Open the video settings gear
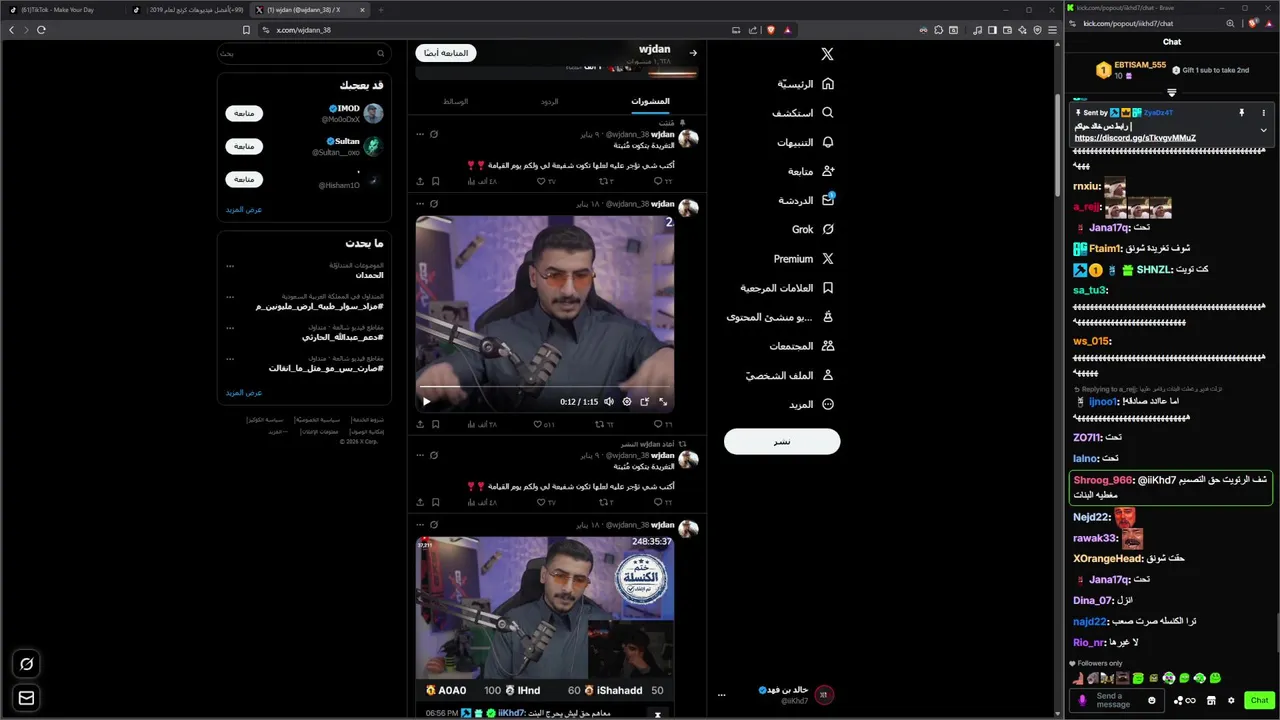The height and width of the screenshot is (720, 1280). [x=627, y=401]
